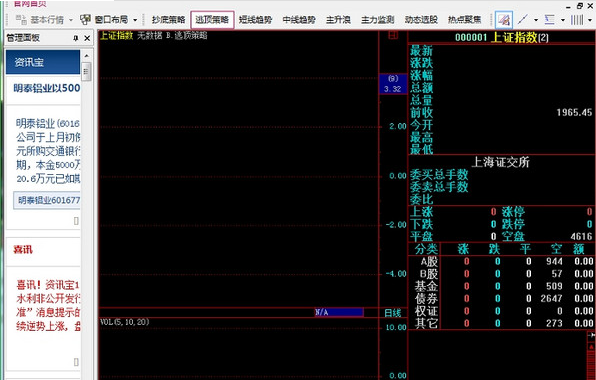Click the 日线 period label on chart

pyautogui.click(x=393, y=313)
